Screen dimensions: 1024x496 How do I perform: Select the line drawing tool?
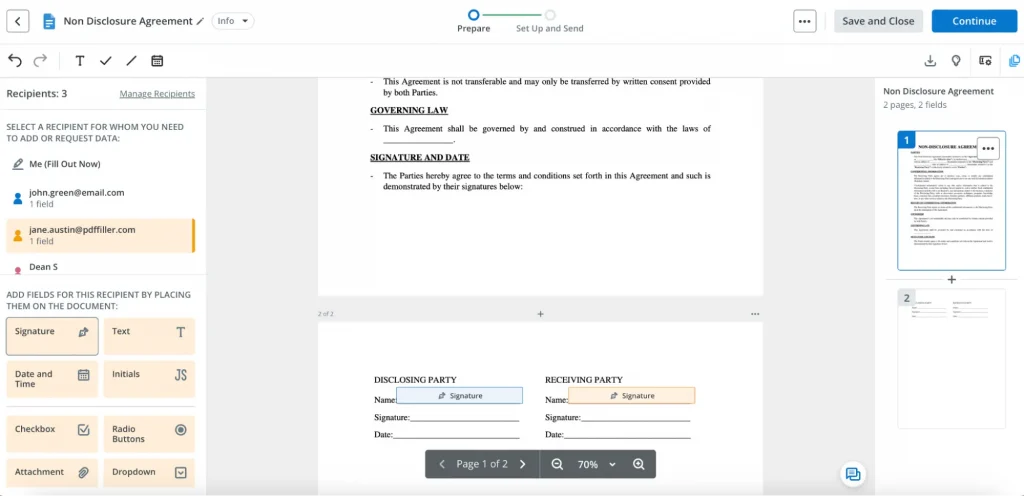coord(131,61)
